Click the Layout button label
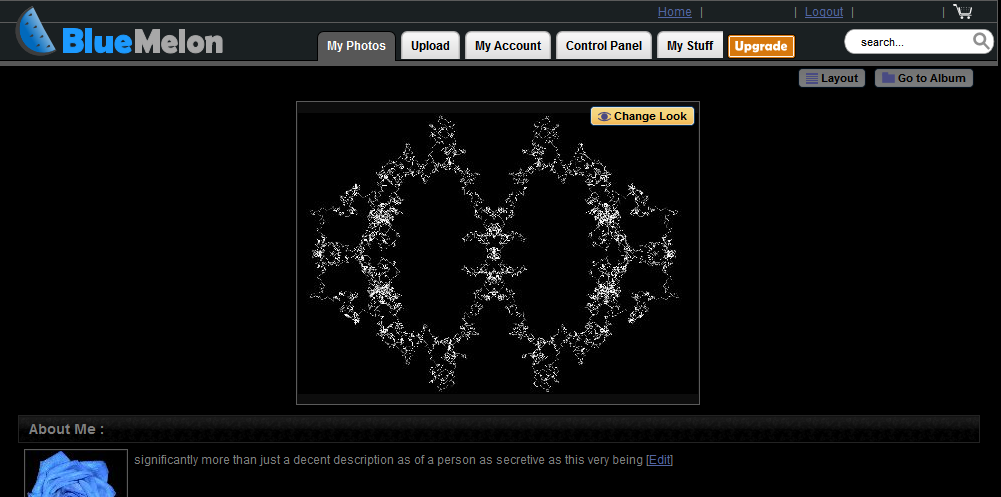This screenshot has height=497, width=1001. (x=839, y=78)
